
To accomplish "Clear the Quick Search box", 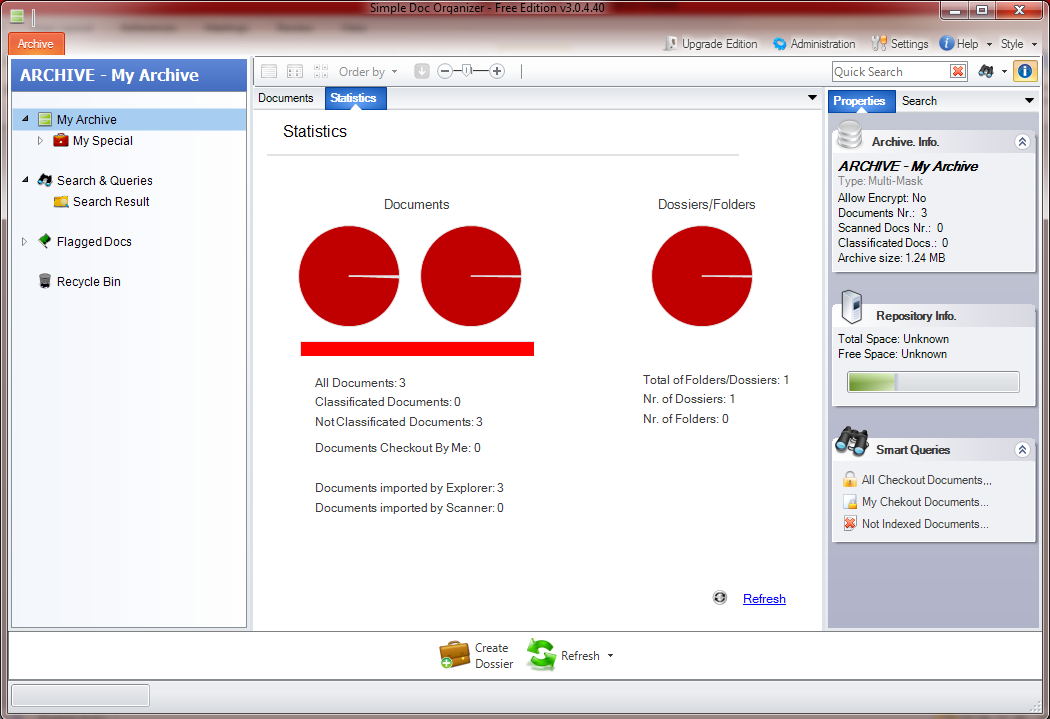I will (958, 71).
